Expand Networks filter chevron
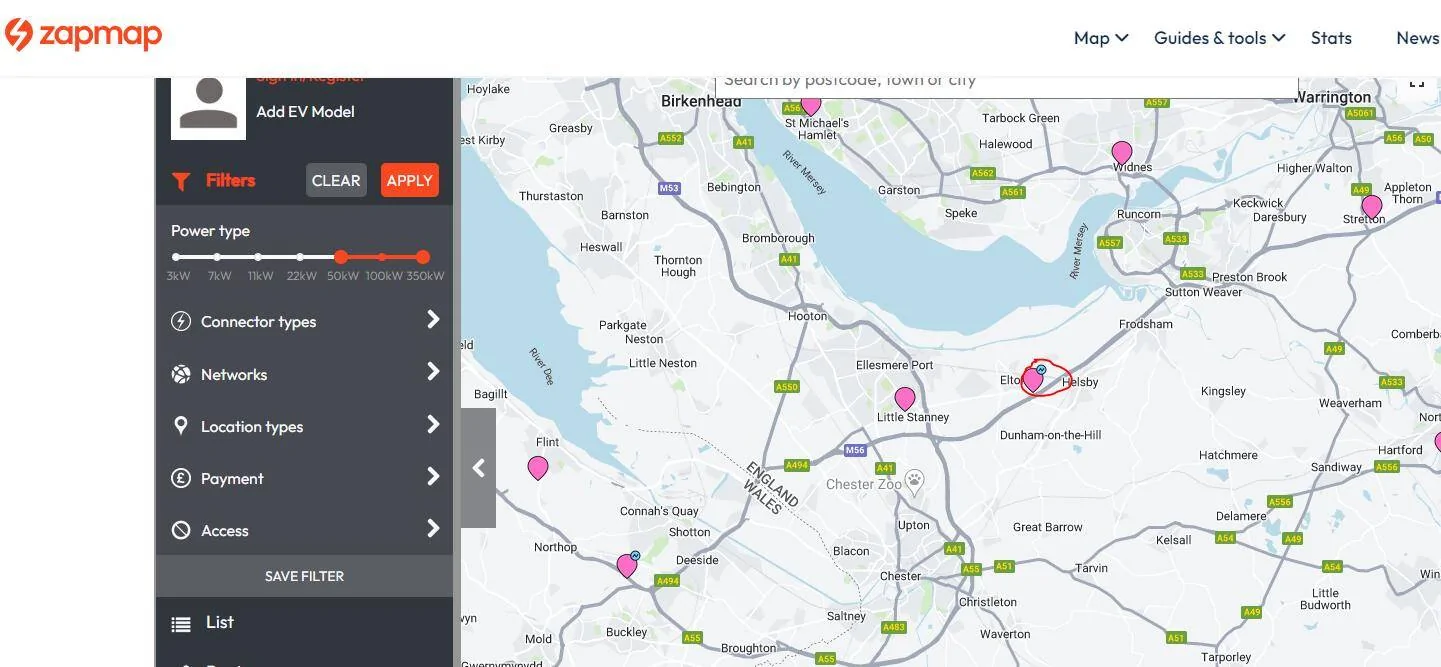This screenshot has height=667, width=1441. point(433,372)
